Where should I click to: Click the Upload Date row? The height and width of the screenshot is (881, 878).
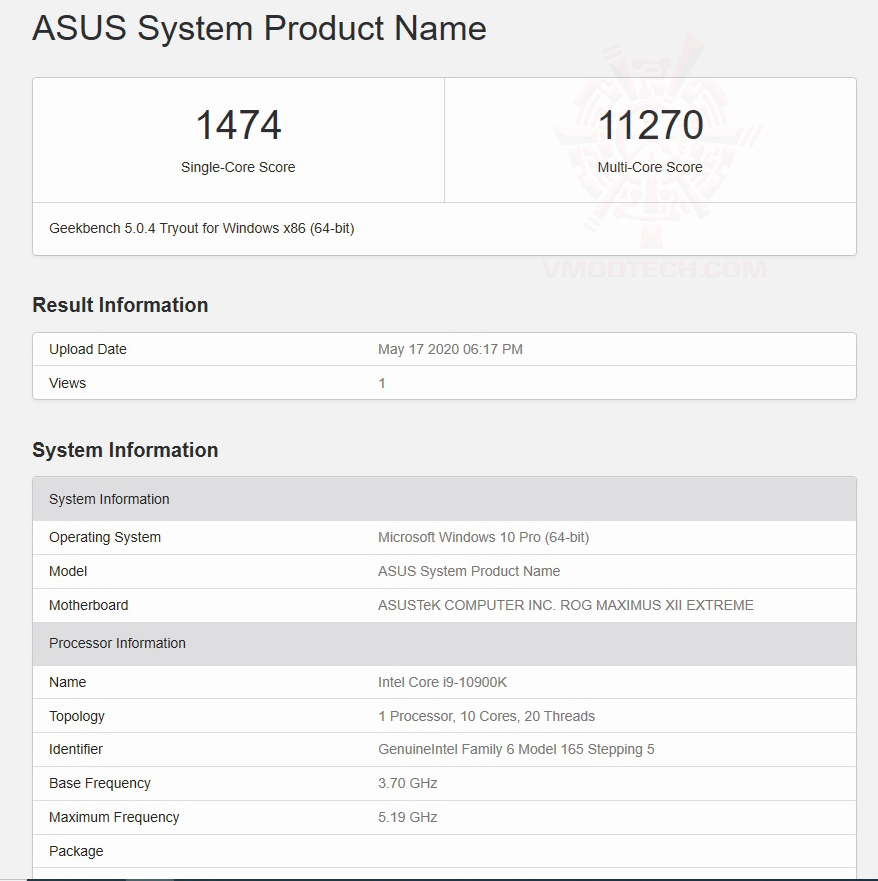tap(87, 349)
